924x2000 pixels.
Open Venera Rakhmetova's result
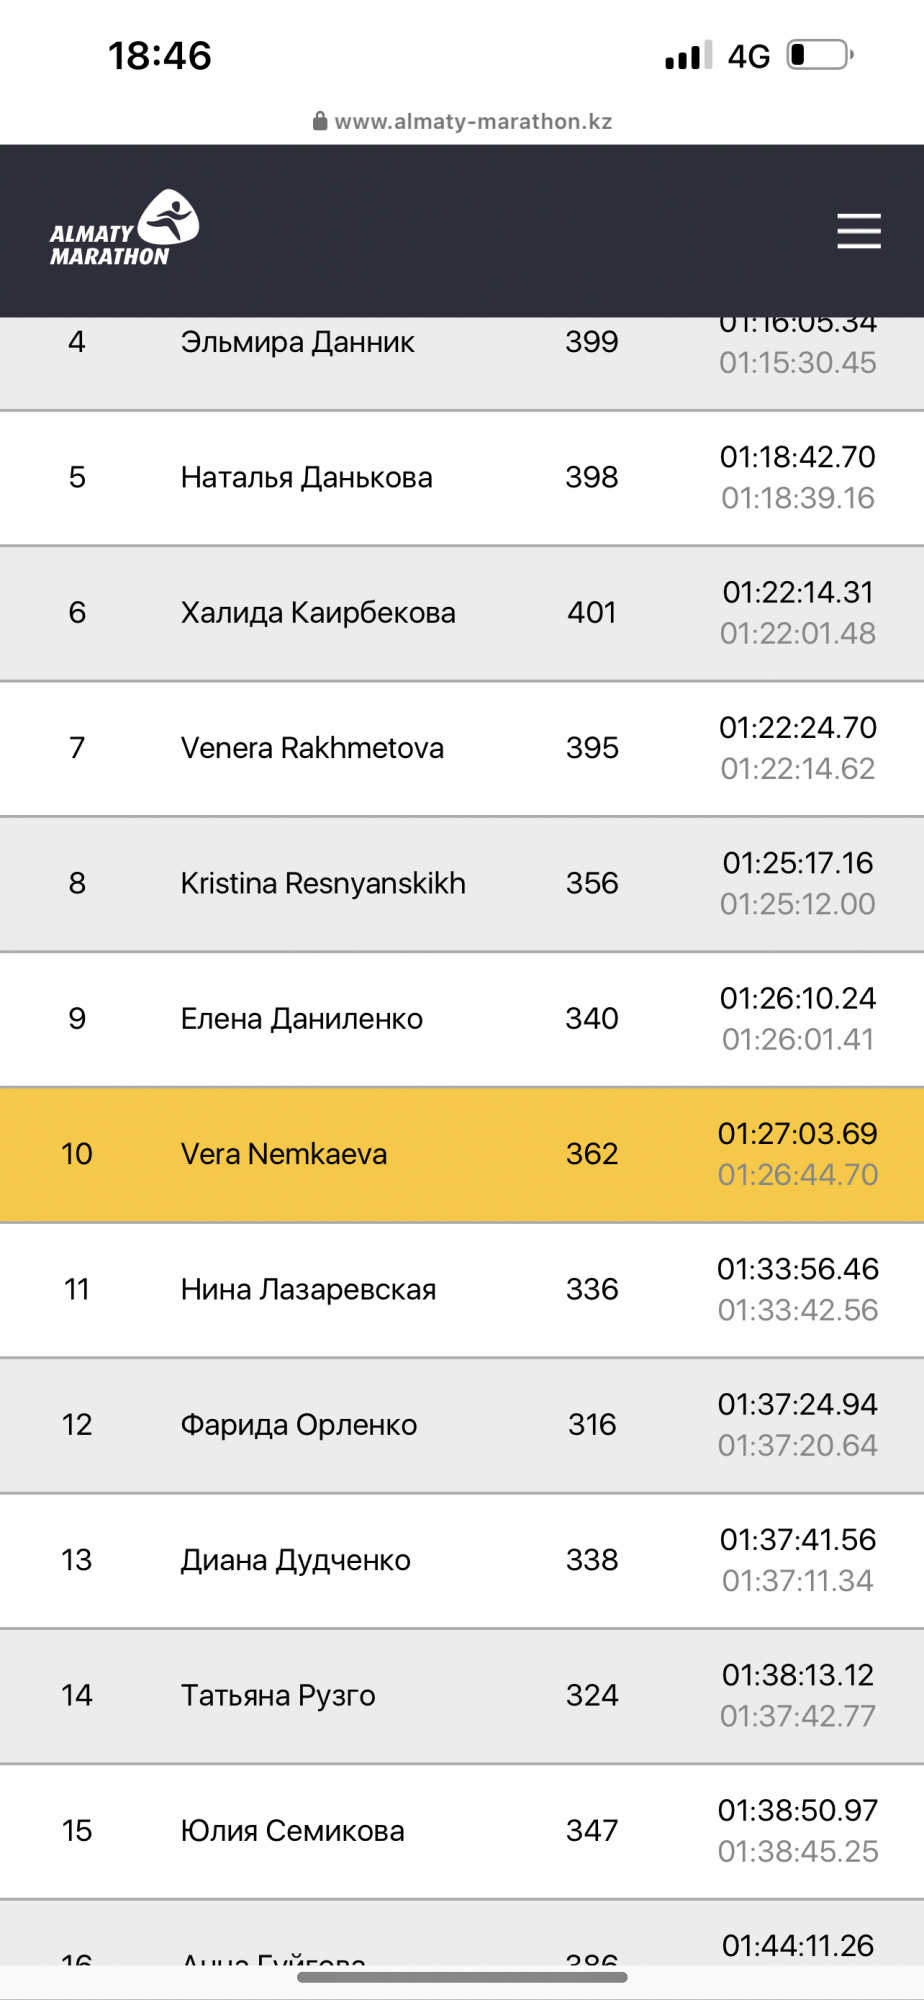[x=312, y=748]
